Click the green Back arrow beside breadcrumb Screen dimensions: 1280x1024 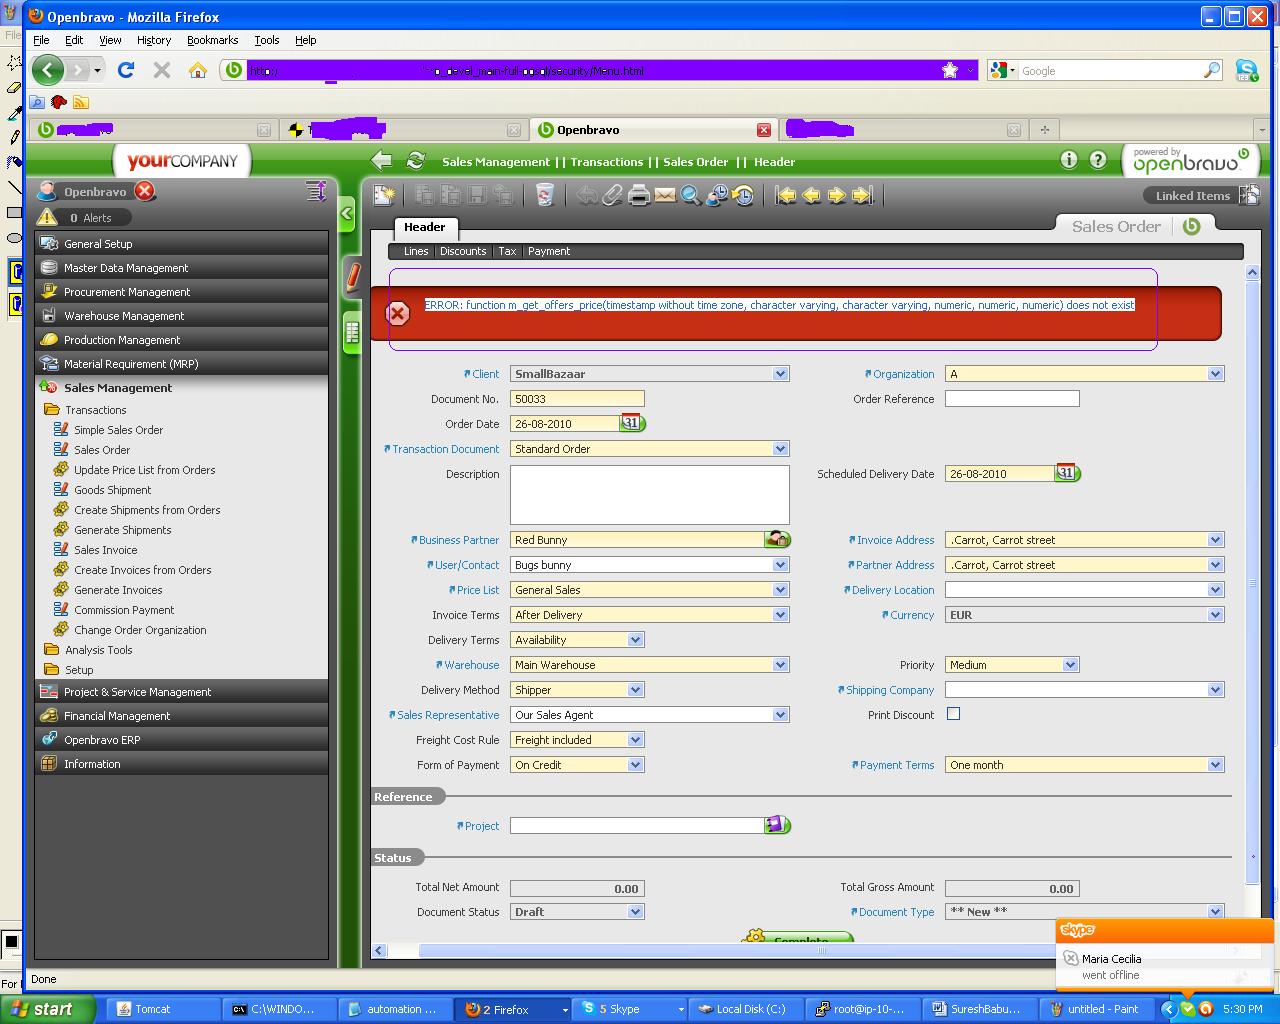tap(381, 161)
